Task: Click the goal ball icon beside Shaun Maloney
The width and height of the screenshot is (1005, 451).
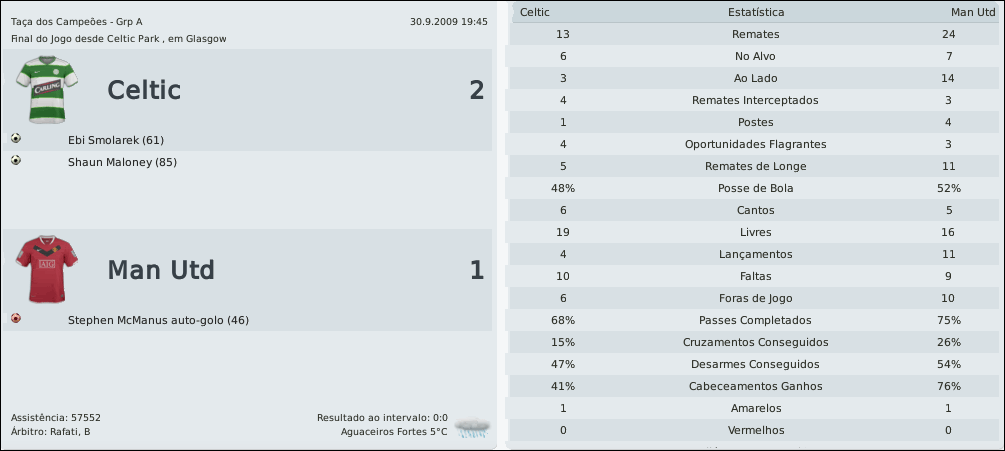Action: 16,161
